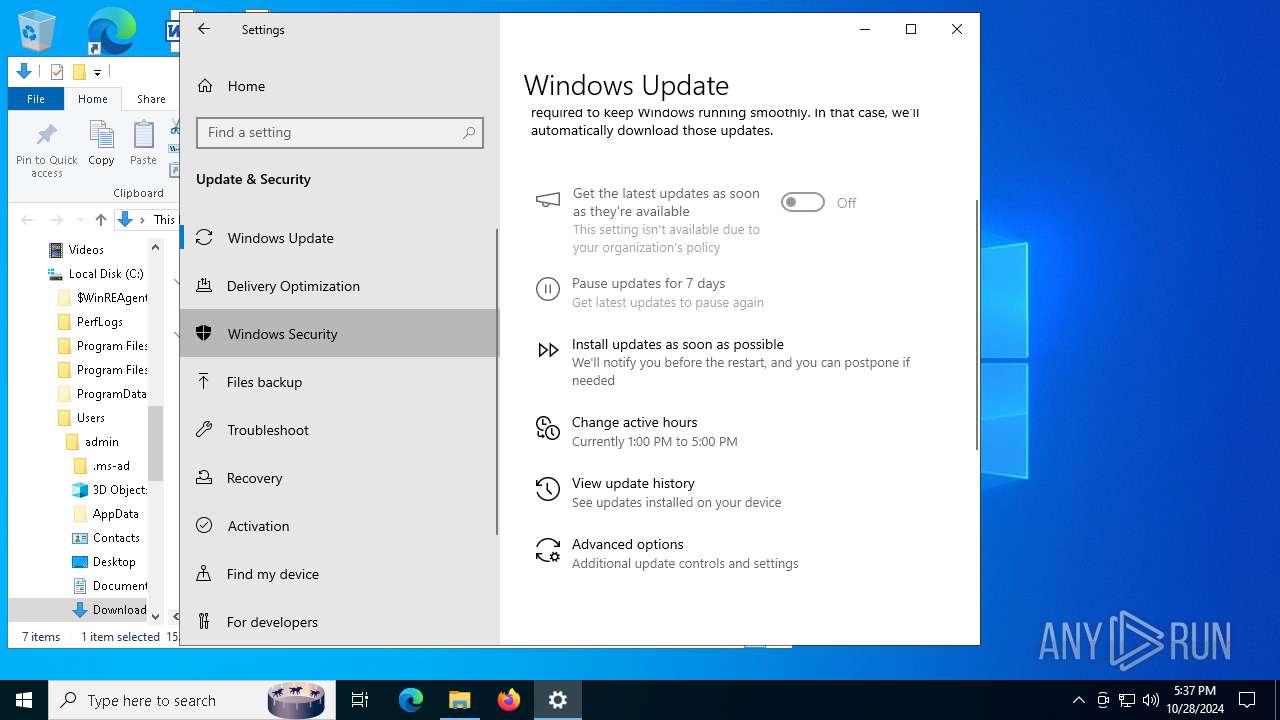This screenshot has height=720, width=1280.
Task: Open Recovery section
Action: click(340, 478)
